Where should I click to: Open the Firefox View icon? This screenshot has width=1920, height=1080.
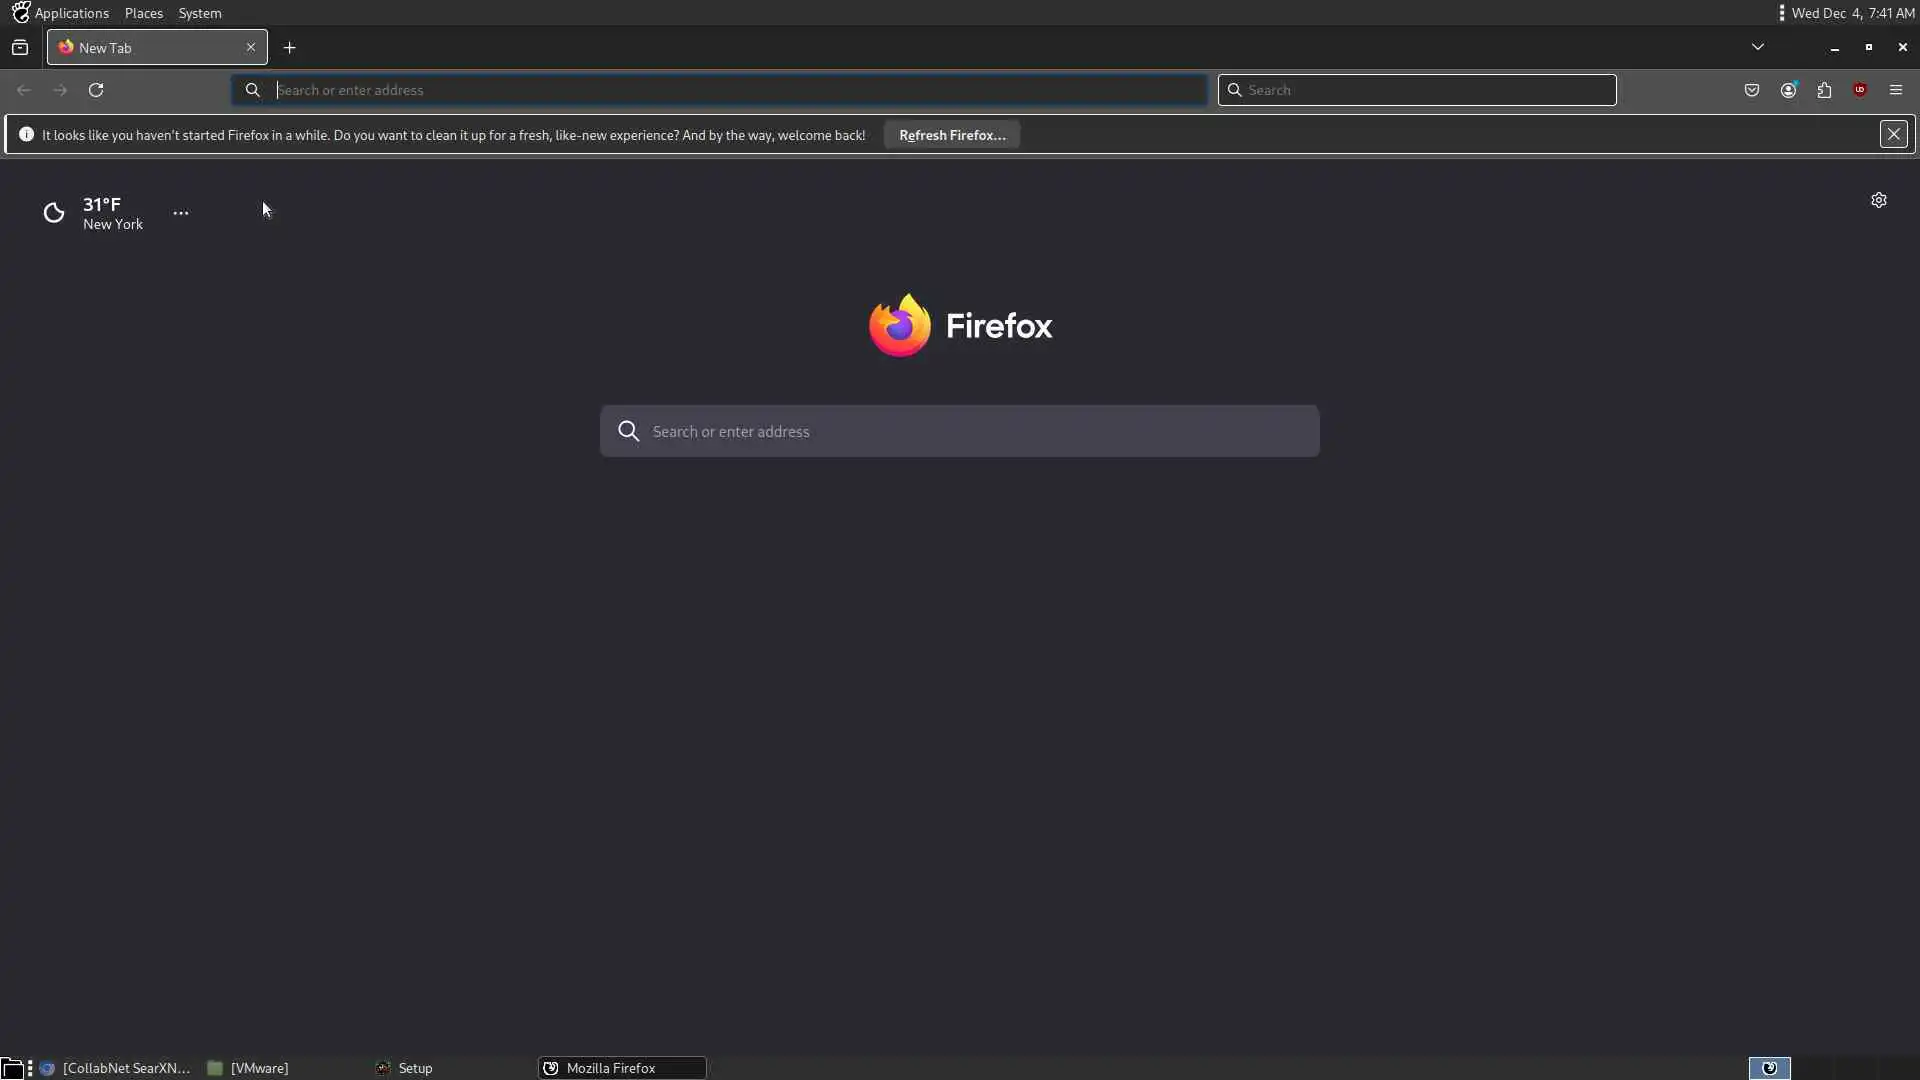(20, 48)
